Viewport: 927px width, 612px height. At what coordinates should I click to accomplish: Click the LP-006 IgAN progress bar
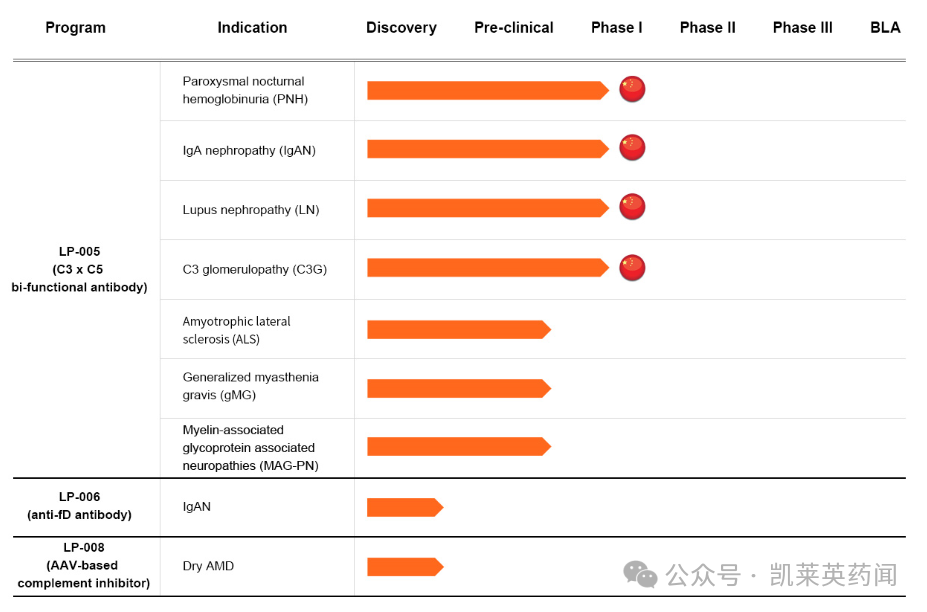(404, 508)
